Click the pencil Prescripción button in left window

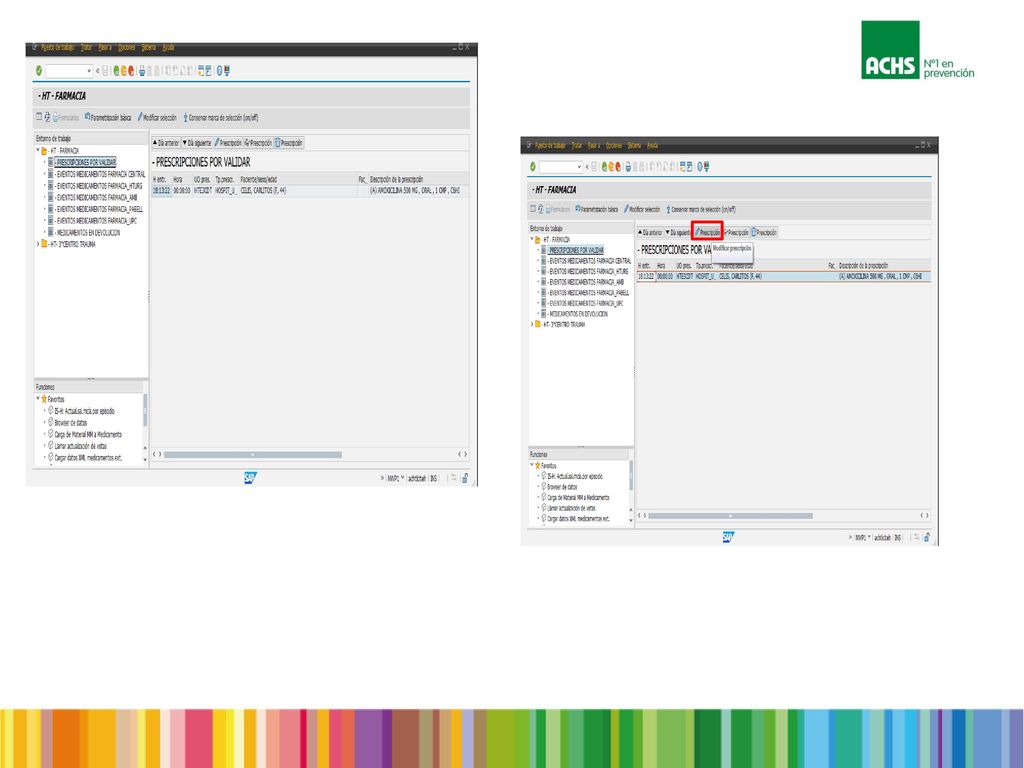pyautogui.click(x=228, y=143)
